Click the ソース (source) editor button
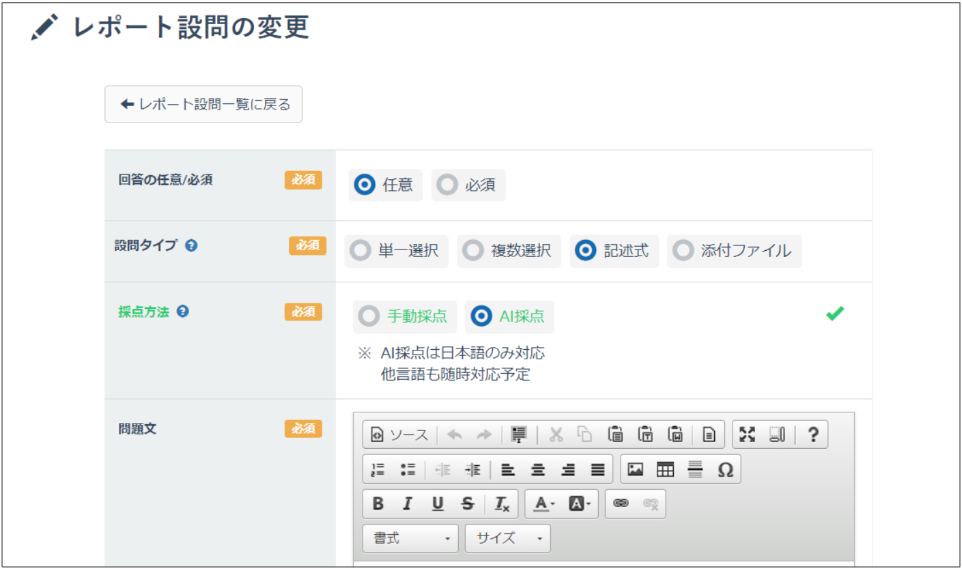The width and height of the screenshot is (962, 568). [400, 435]
